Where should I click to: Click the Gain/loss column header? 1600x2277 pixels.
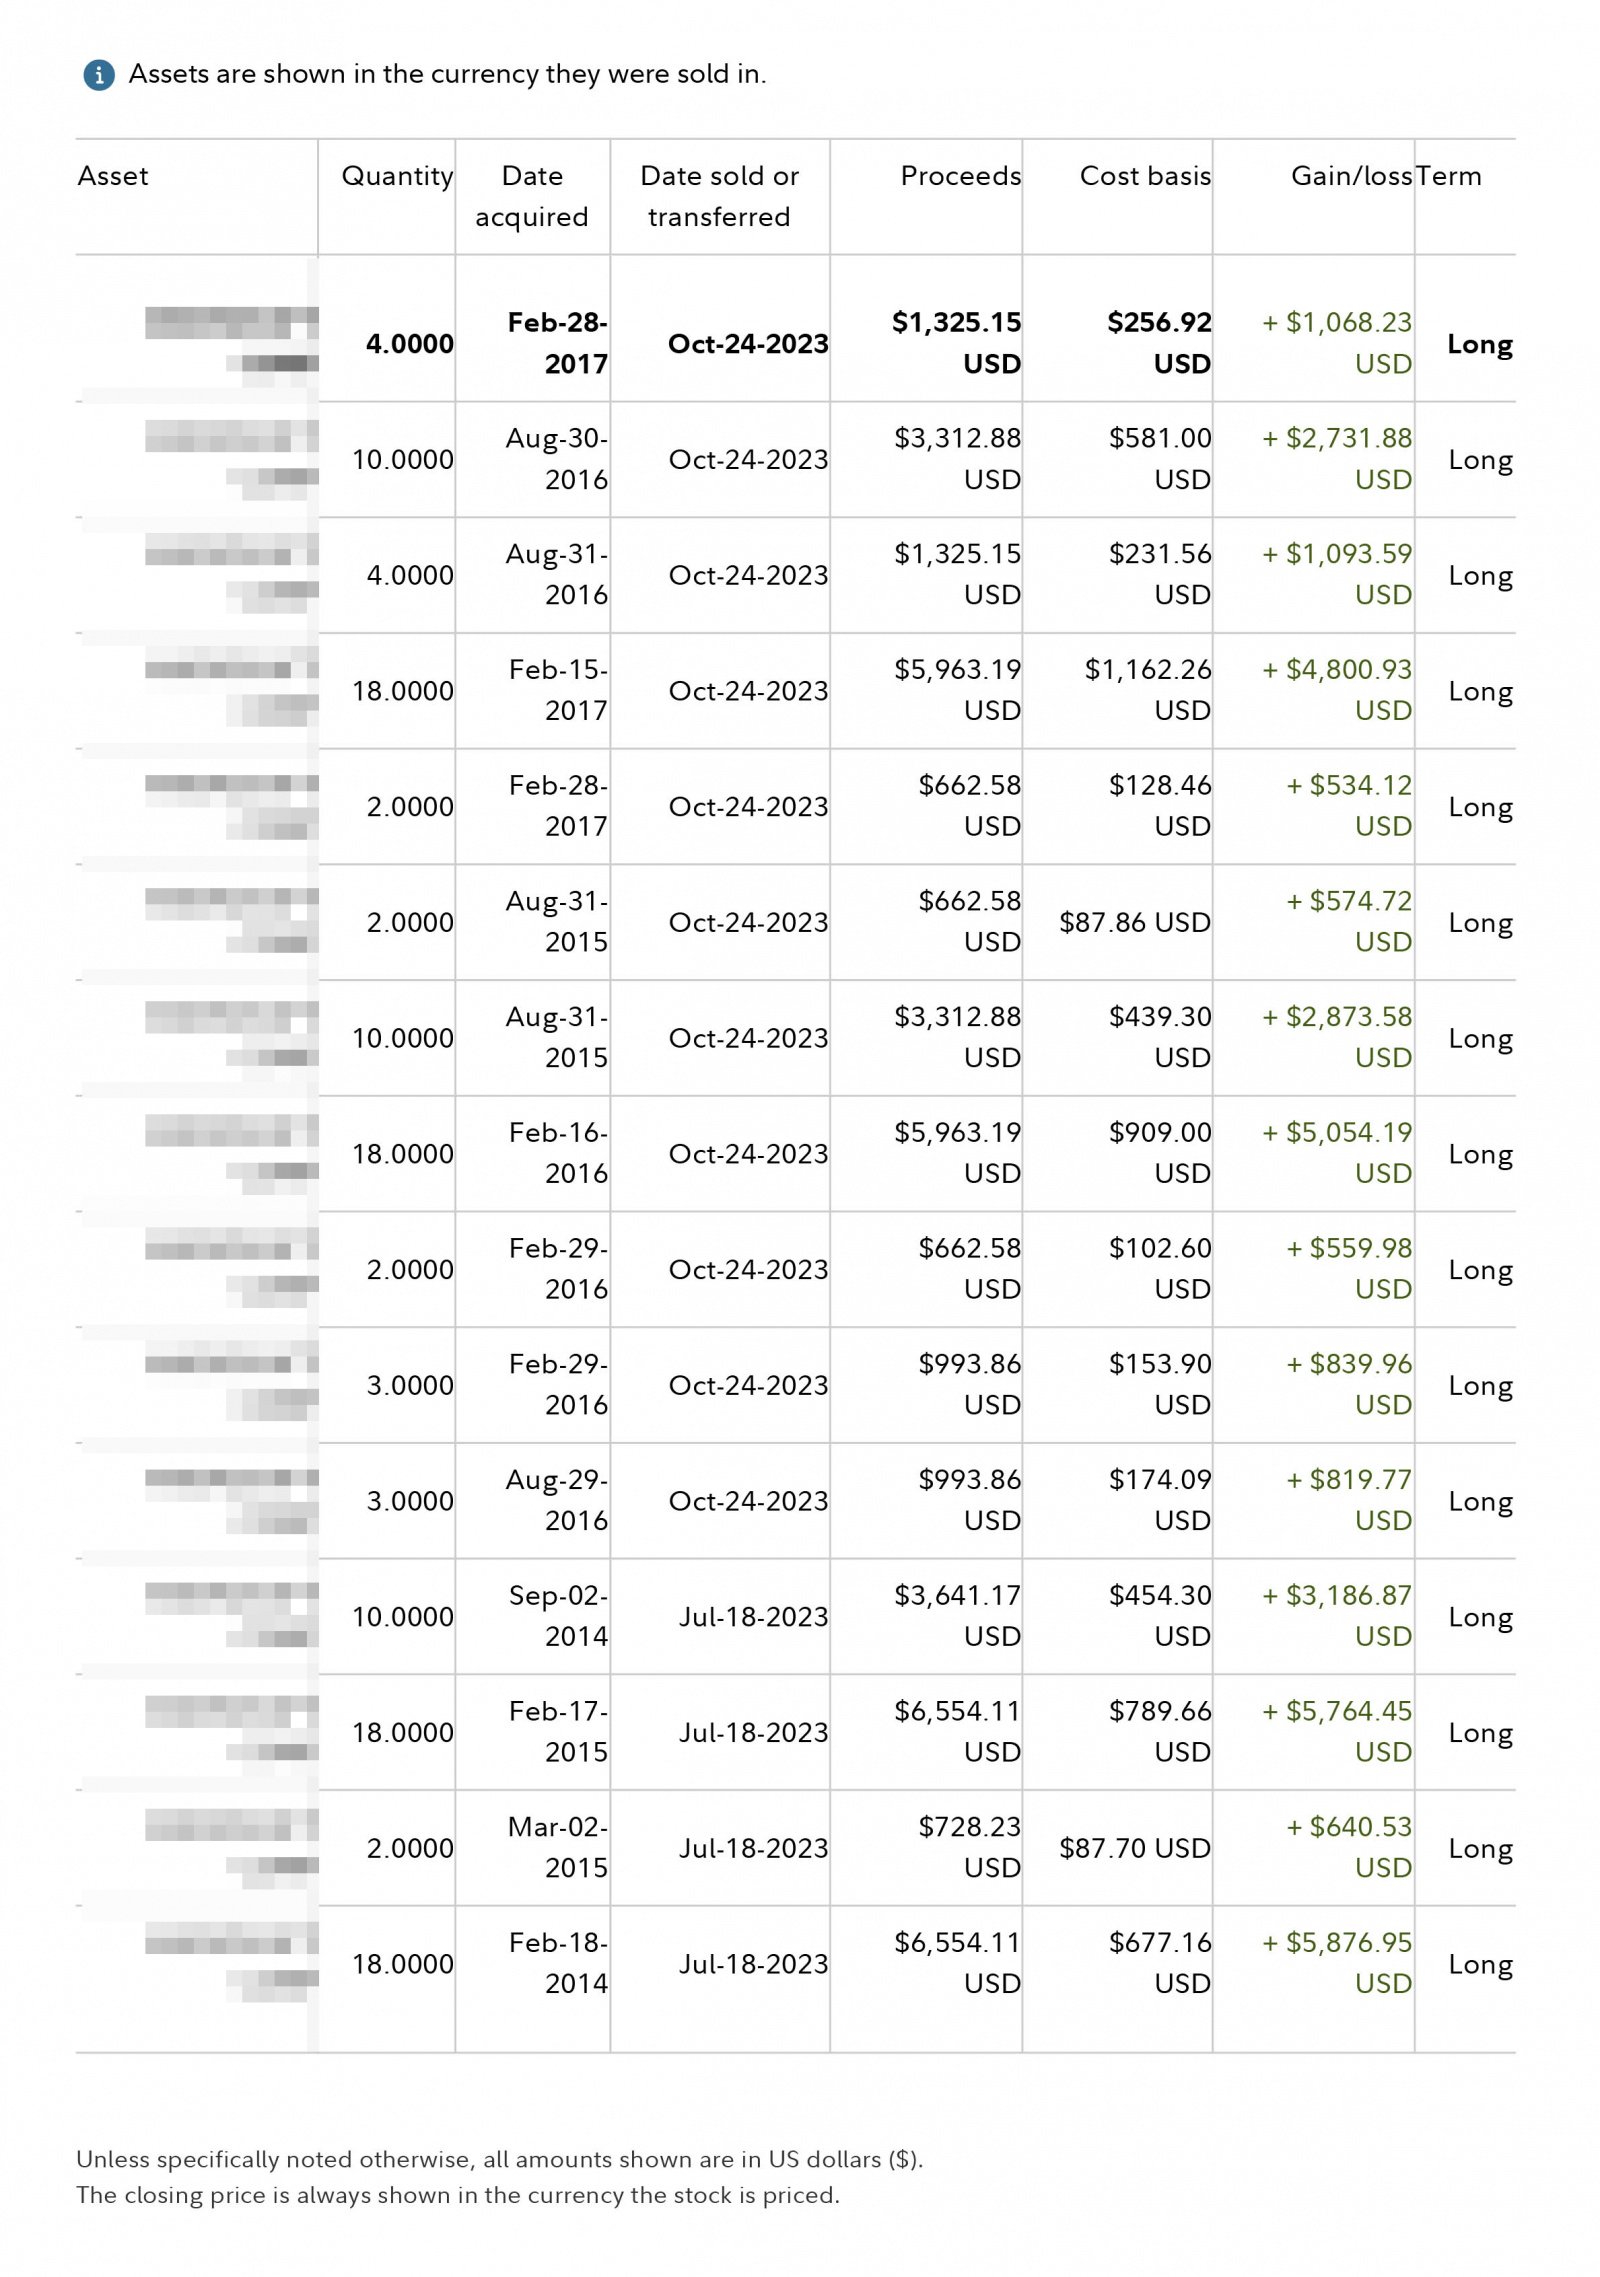[1351, 176]
